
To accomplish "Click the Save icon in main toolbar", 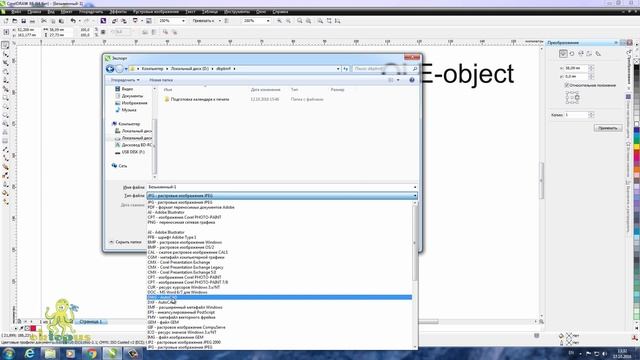I will (x=23, y=21).
